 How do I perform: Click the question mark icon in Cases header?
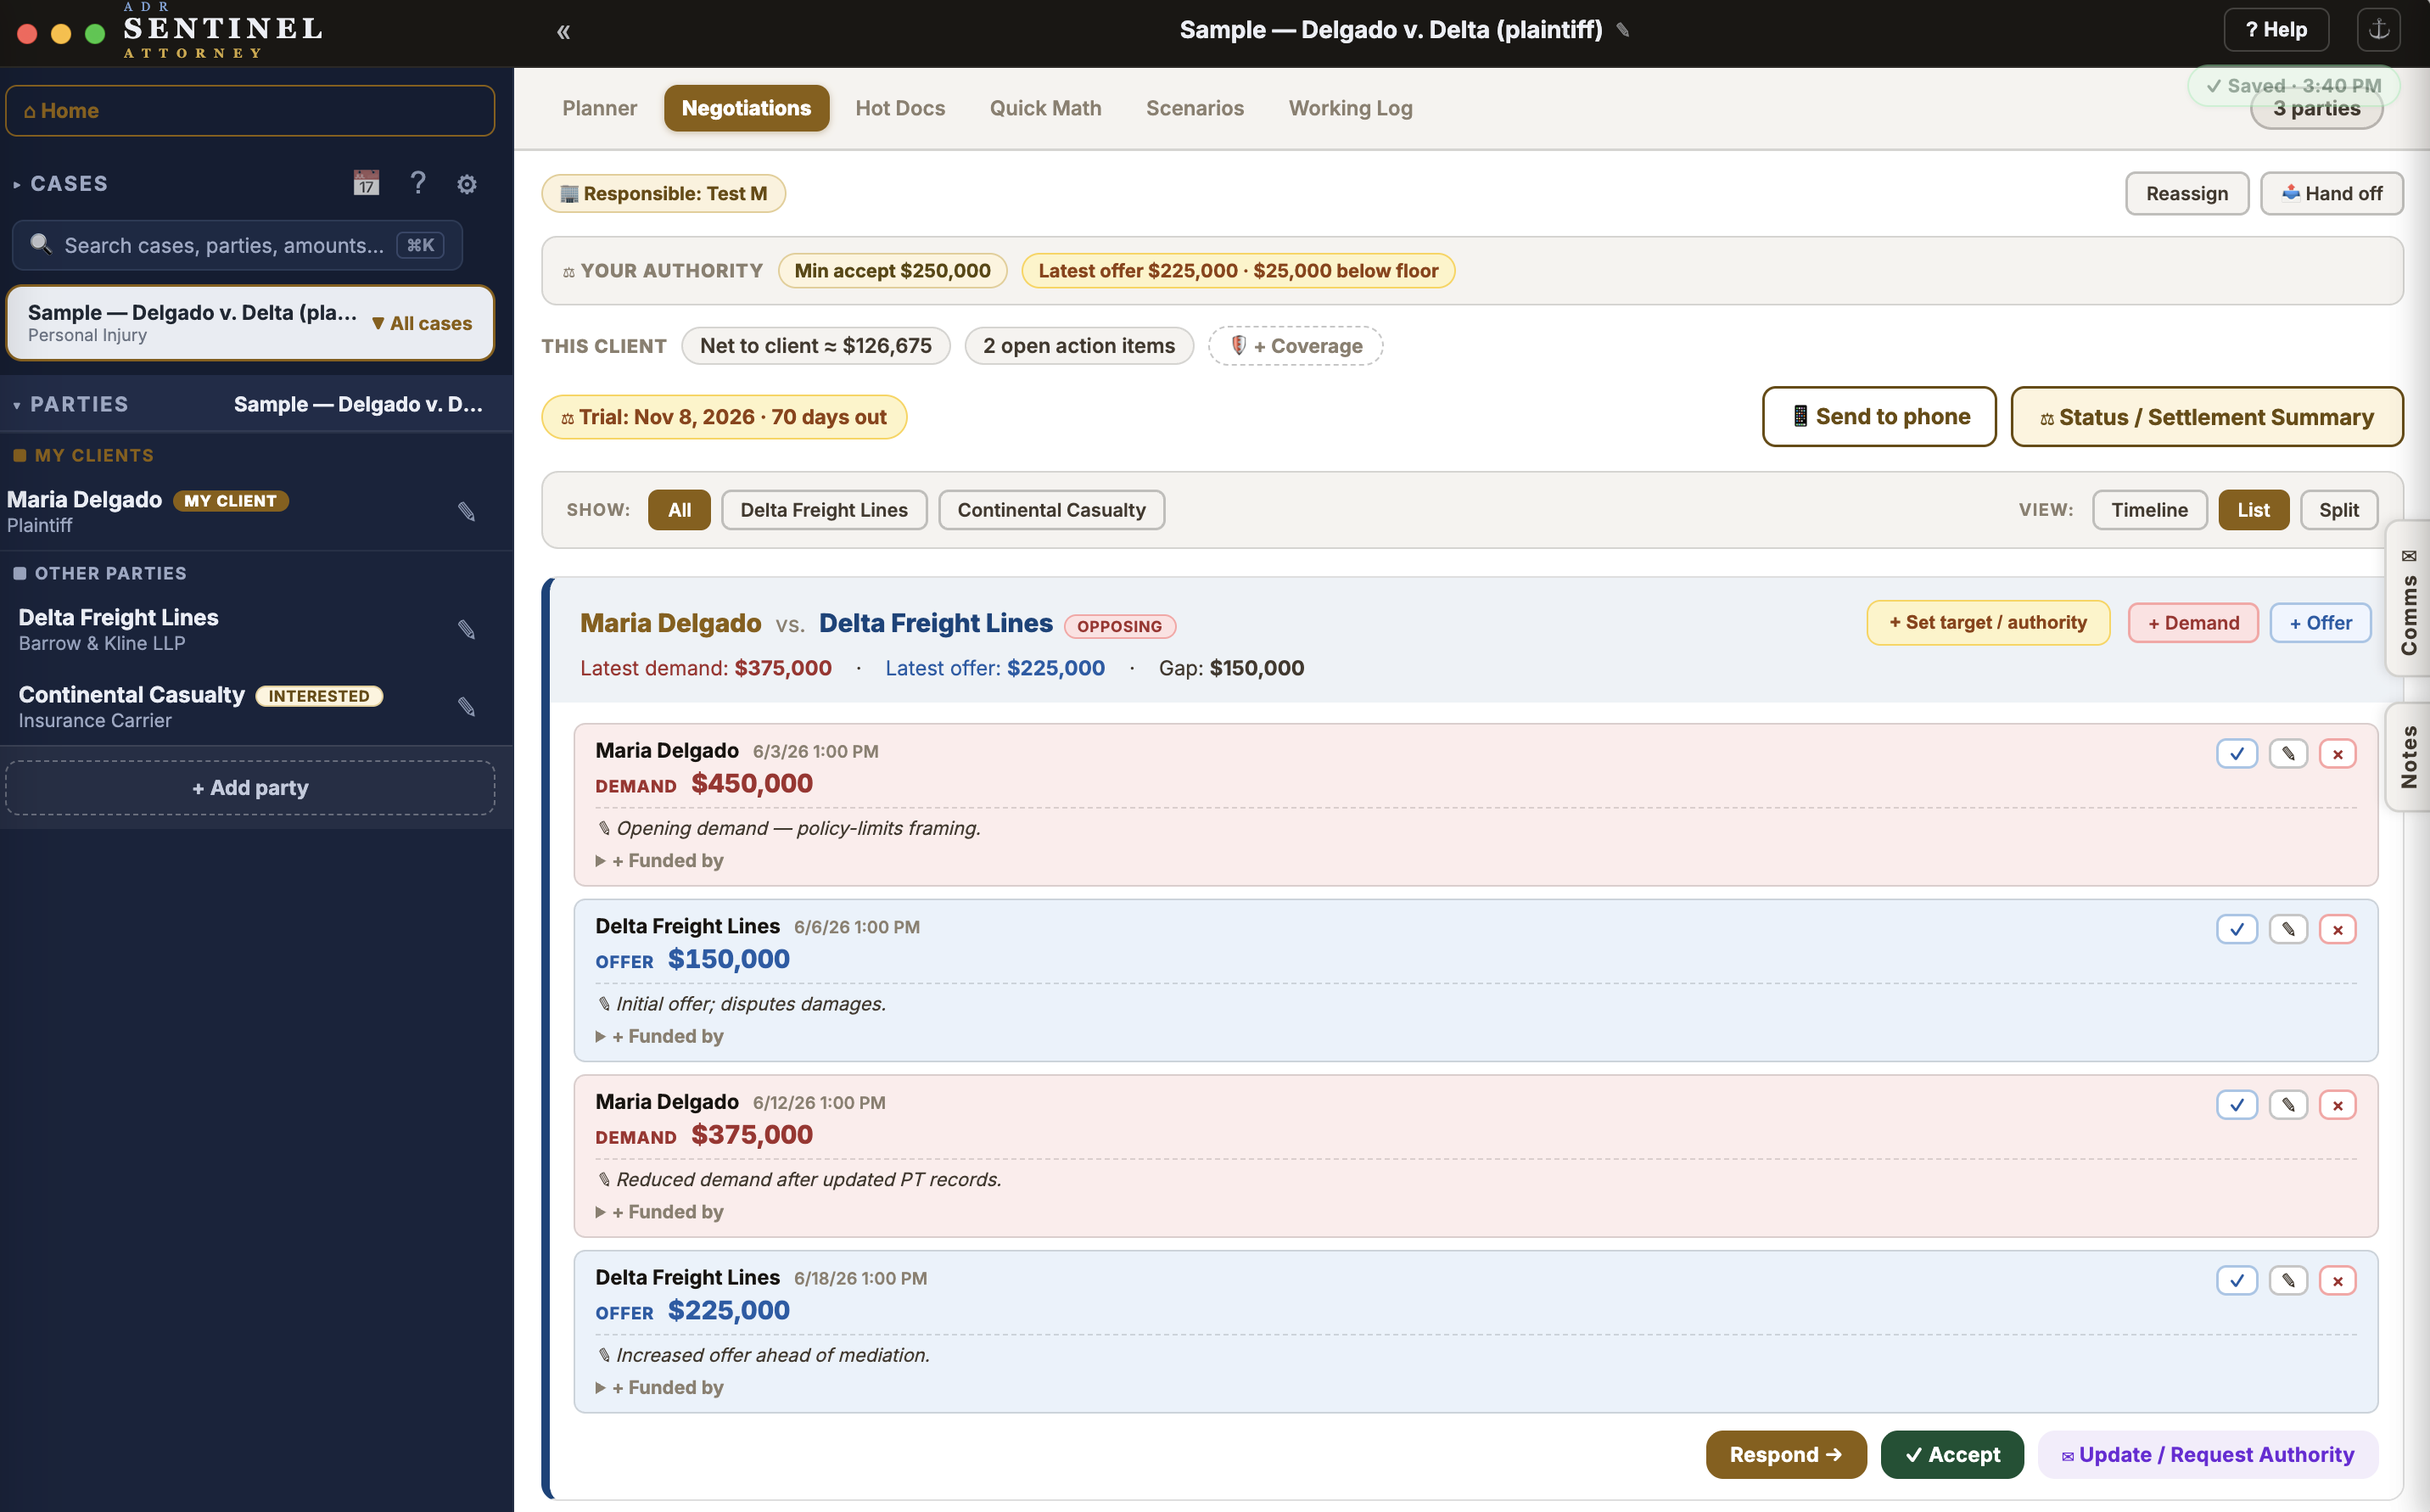(418, 183)
